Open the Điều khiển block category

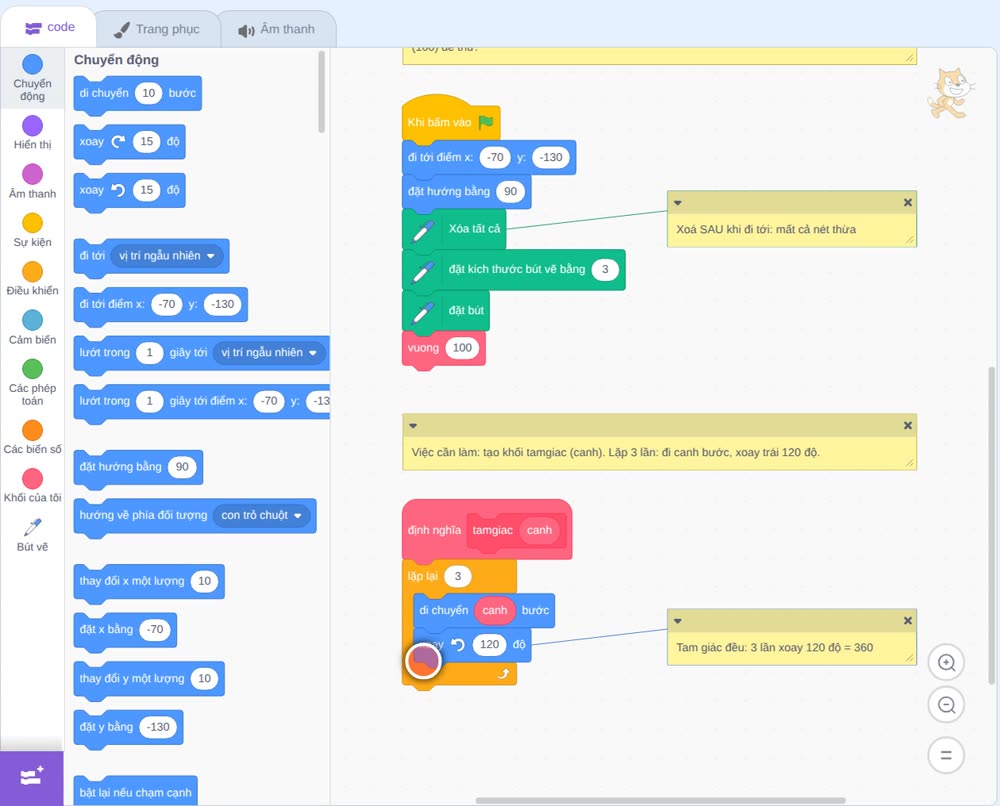(32, 279)
